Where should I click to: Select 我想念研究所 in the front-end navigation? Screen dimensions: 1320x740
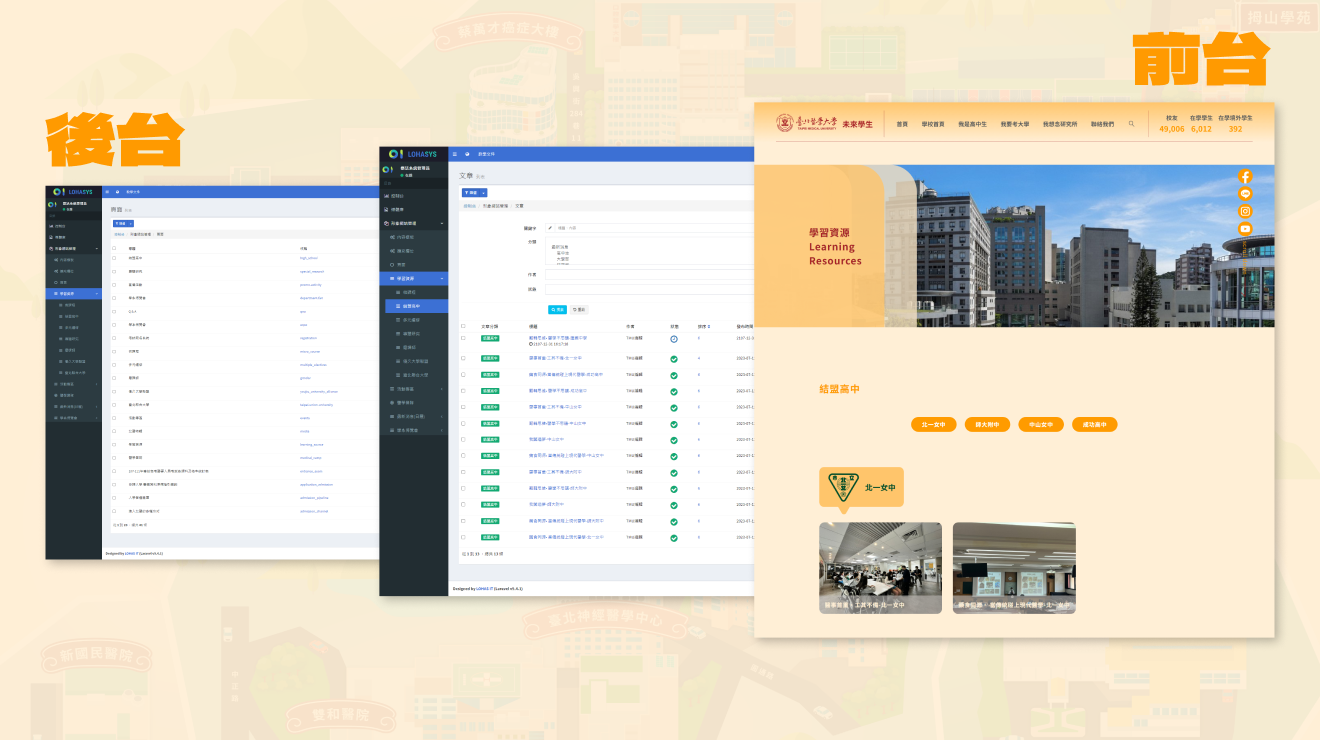click(x=1060, y=124)
